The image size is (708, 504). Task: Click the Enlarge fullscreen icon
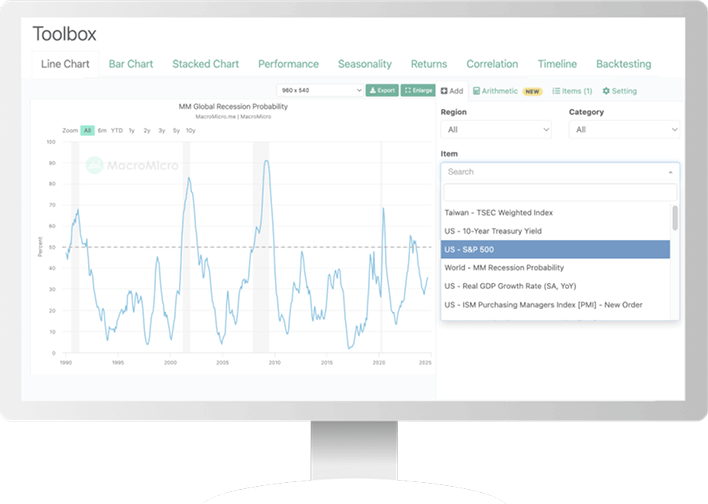pyautogui.click(x=408, y=90)
